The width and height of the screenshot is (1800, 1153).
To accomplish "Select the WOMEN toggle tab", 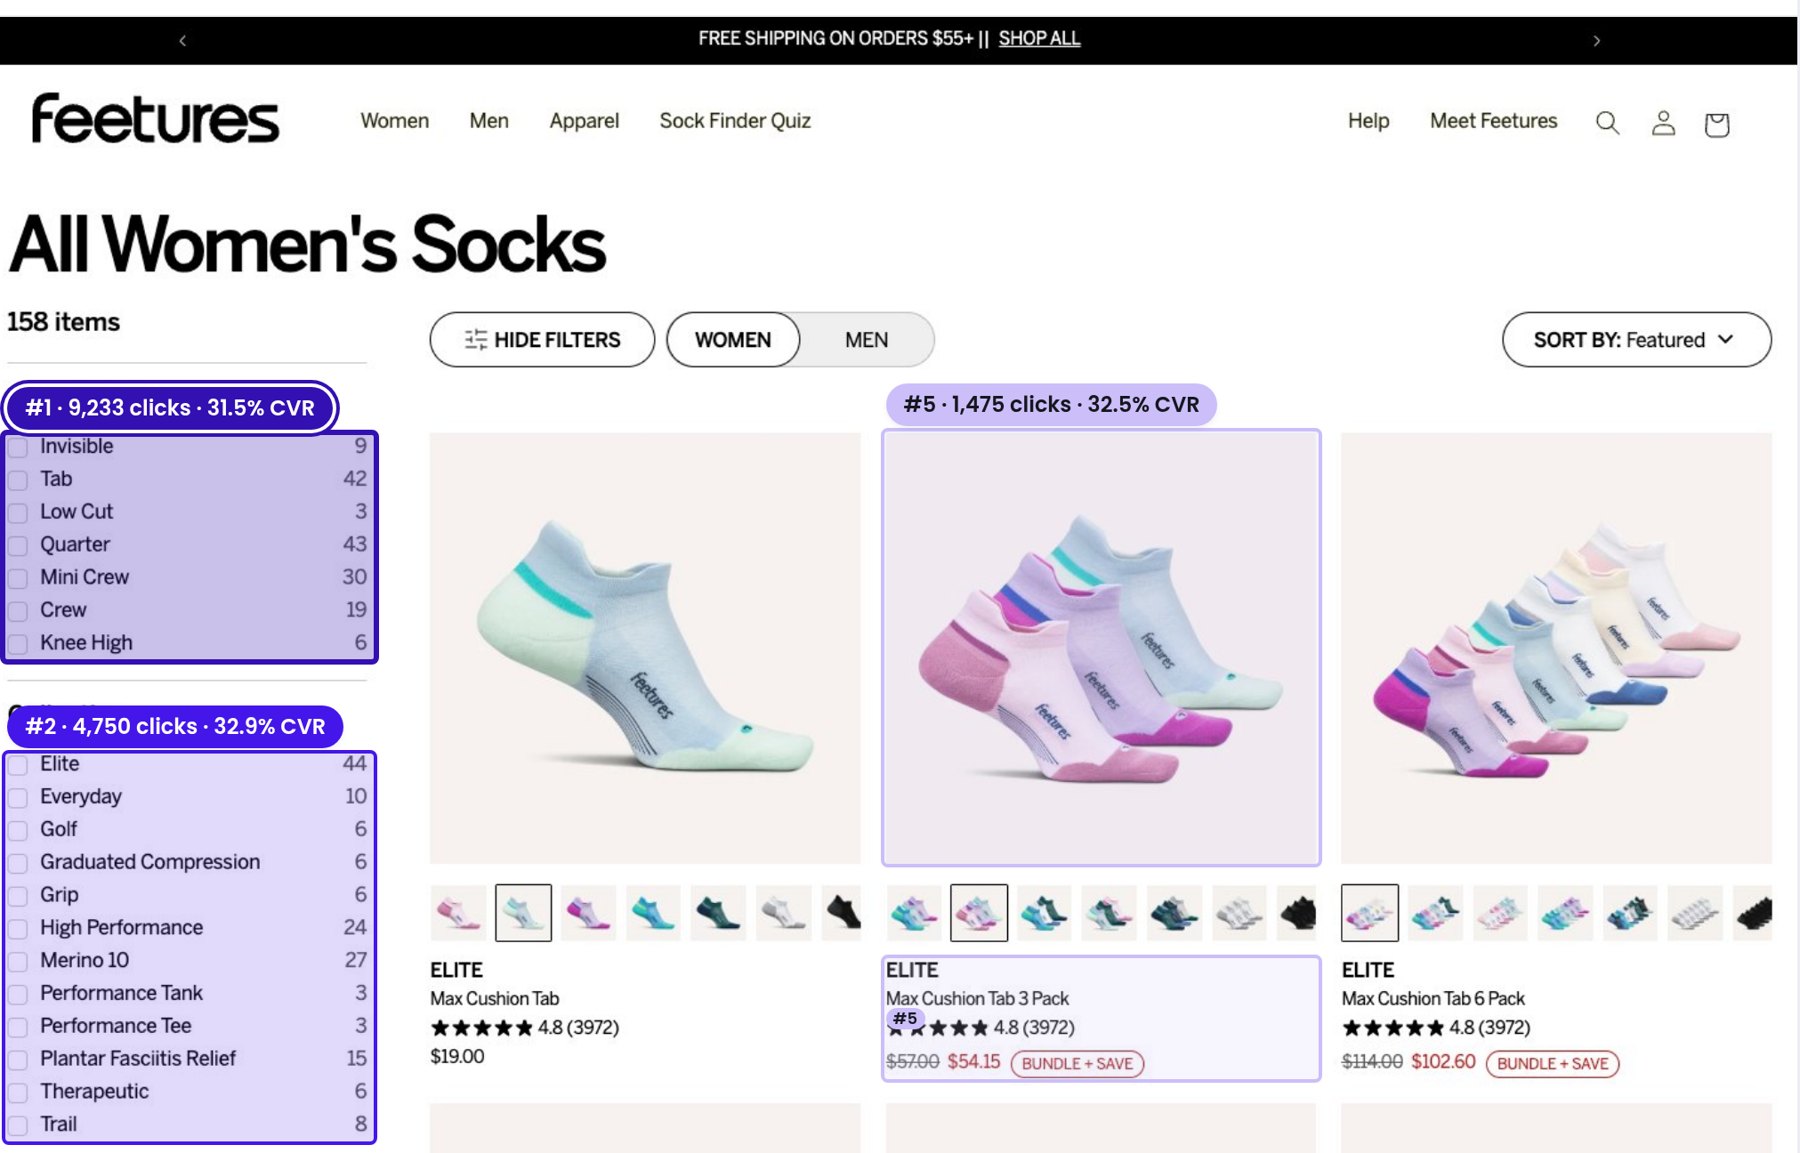I will 733,340.
